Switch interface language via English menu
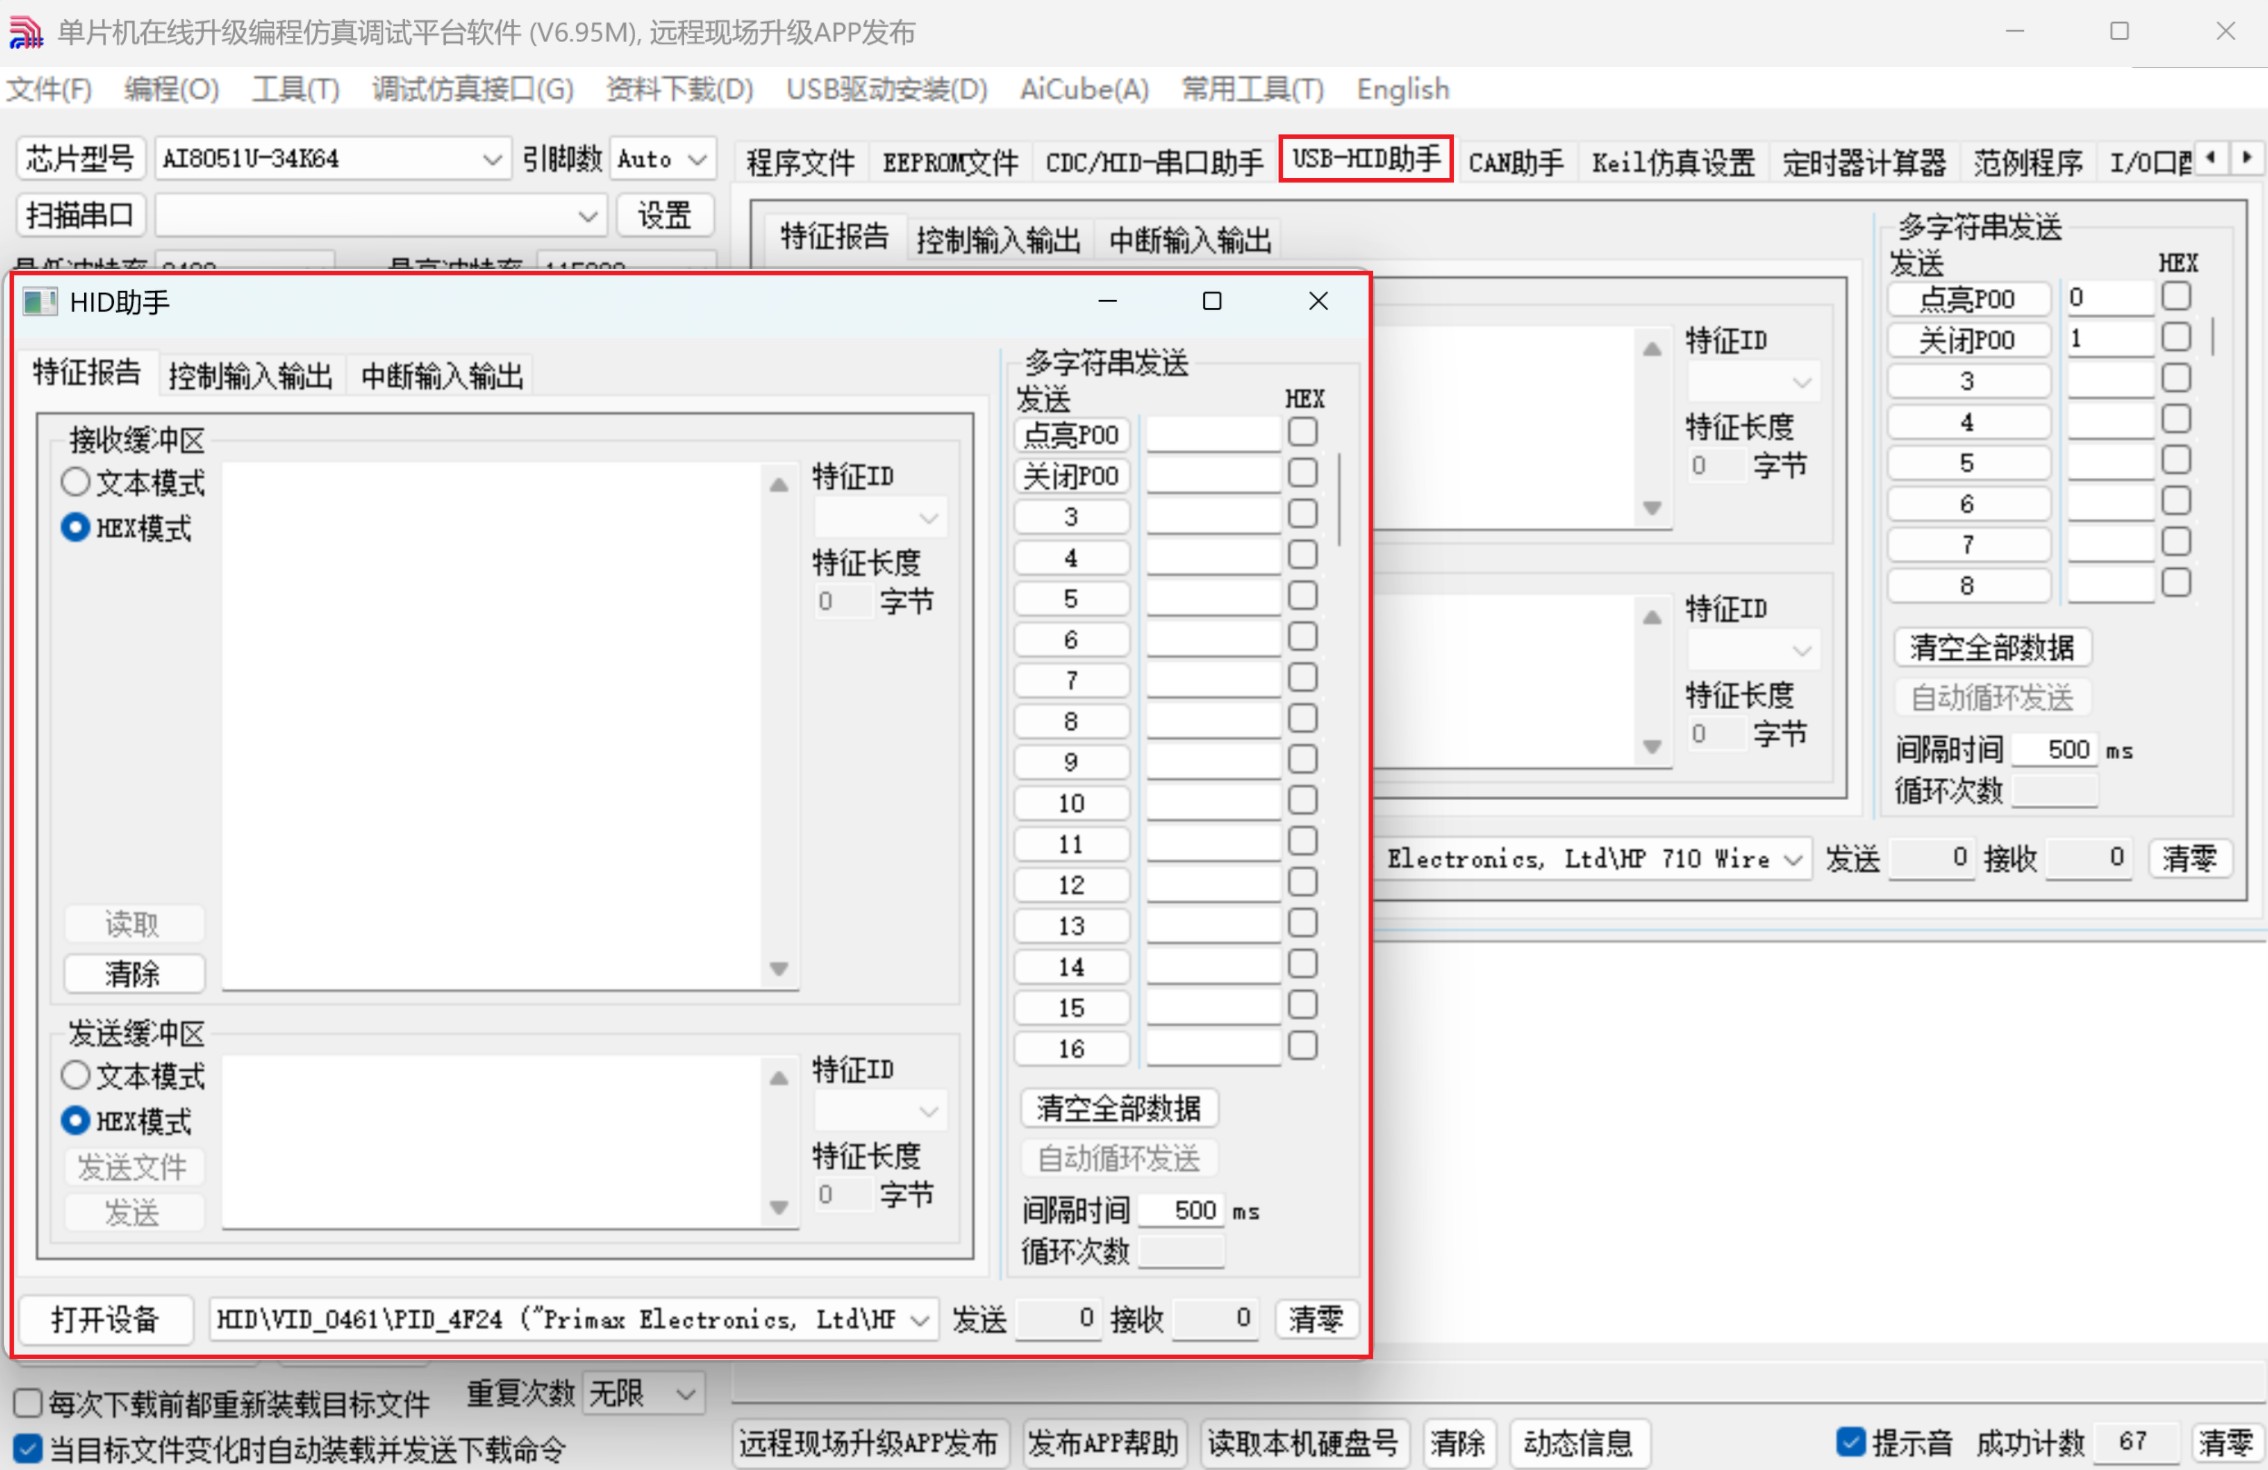The height and width of the screenshot is (1470, 2268). click(x=1402, y=89)
